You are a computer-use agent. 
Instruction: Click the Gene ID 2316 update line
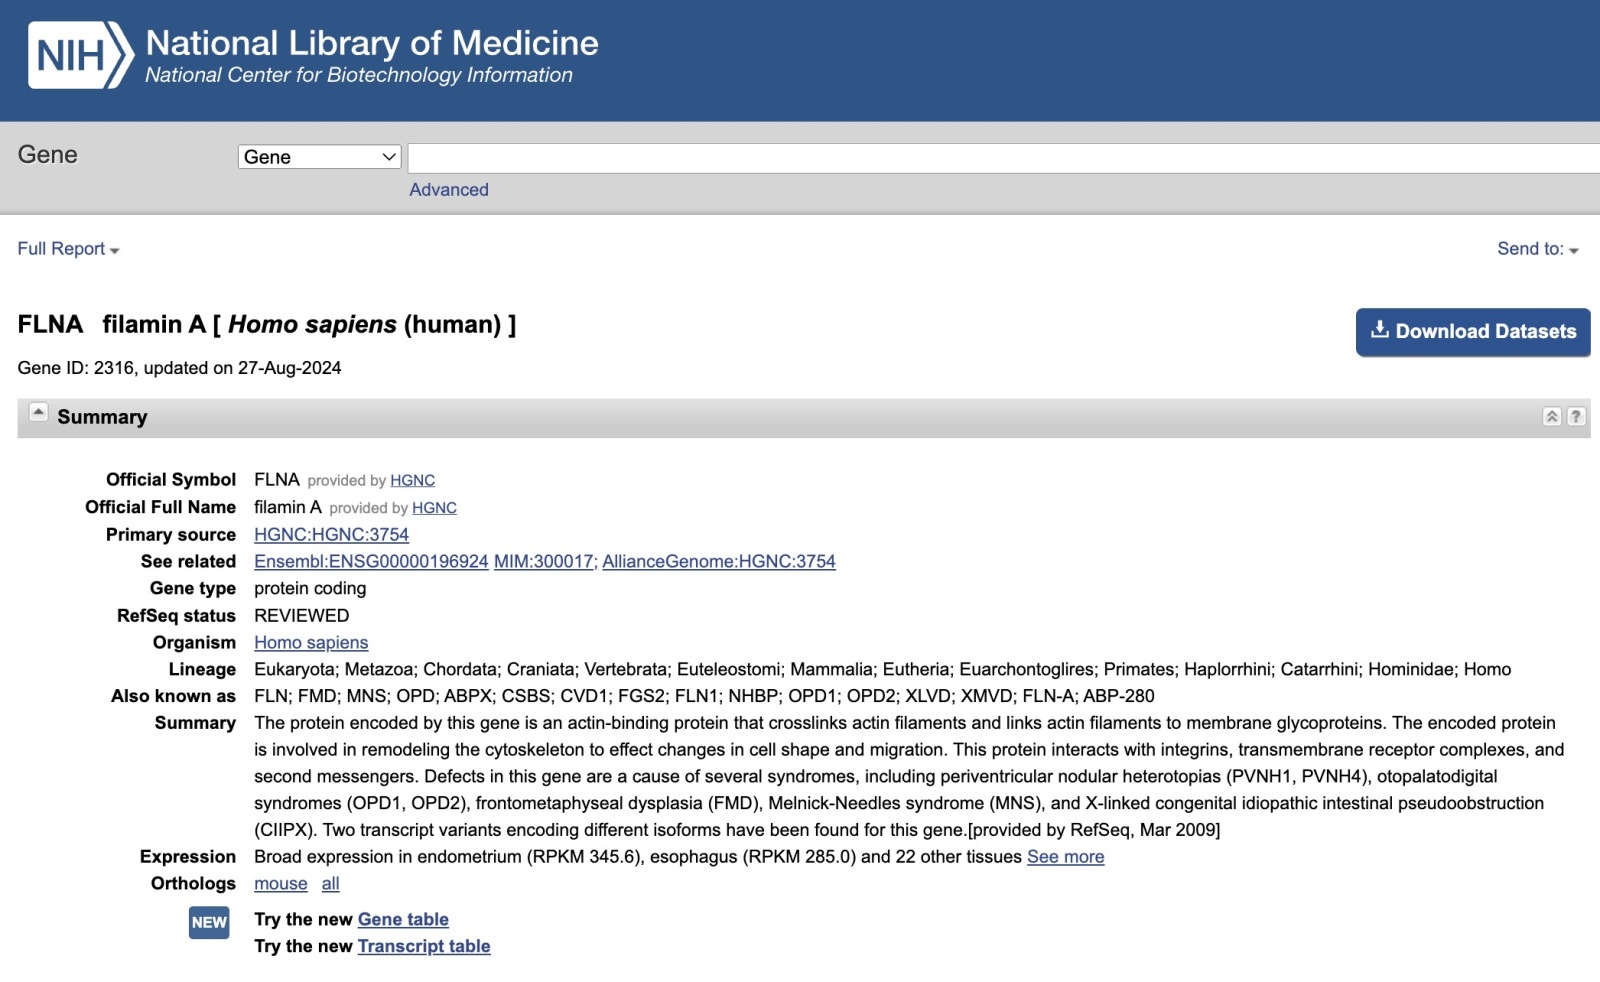(x=179, y=368)
